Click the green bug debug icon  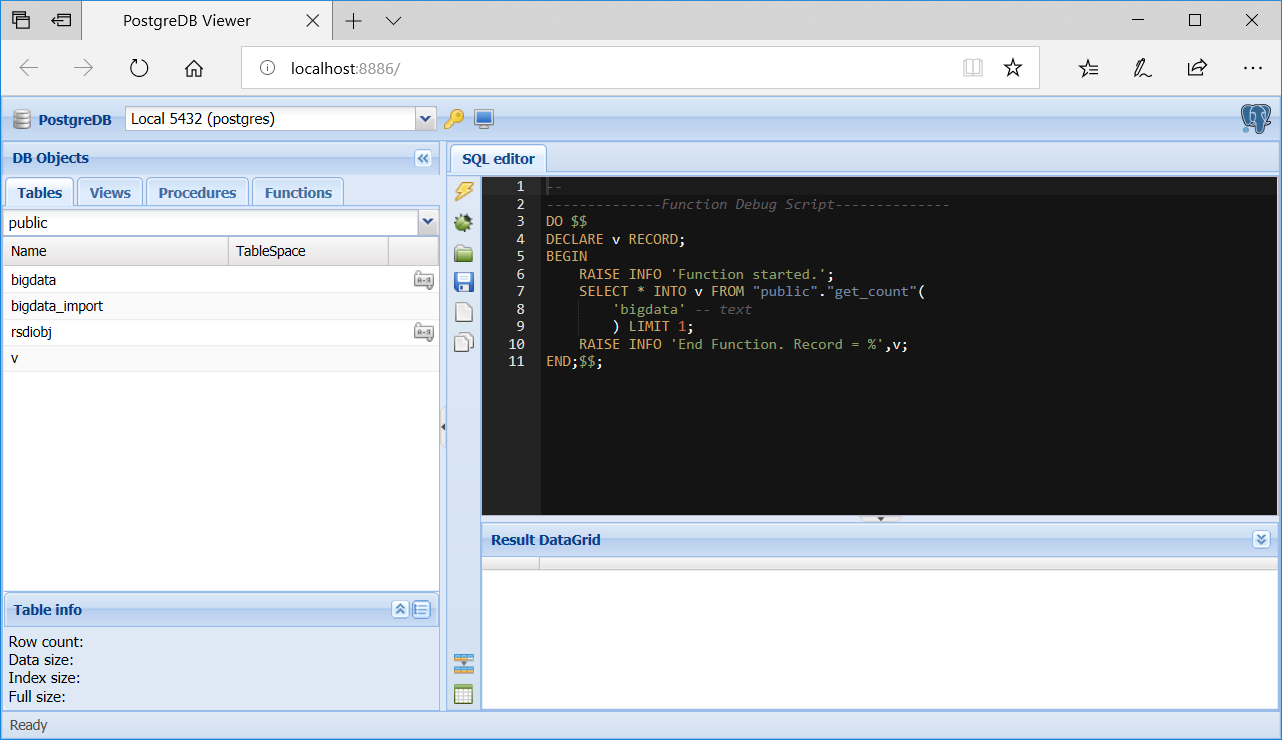pyautogui.click(x=464, y=222)
